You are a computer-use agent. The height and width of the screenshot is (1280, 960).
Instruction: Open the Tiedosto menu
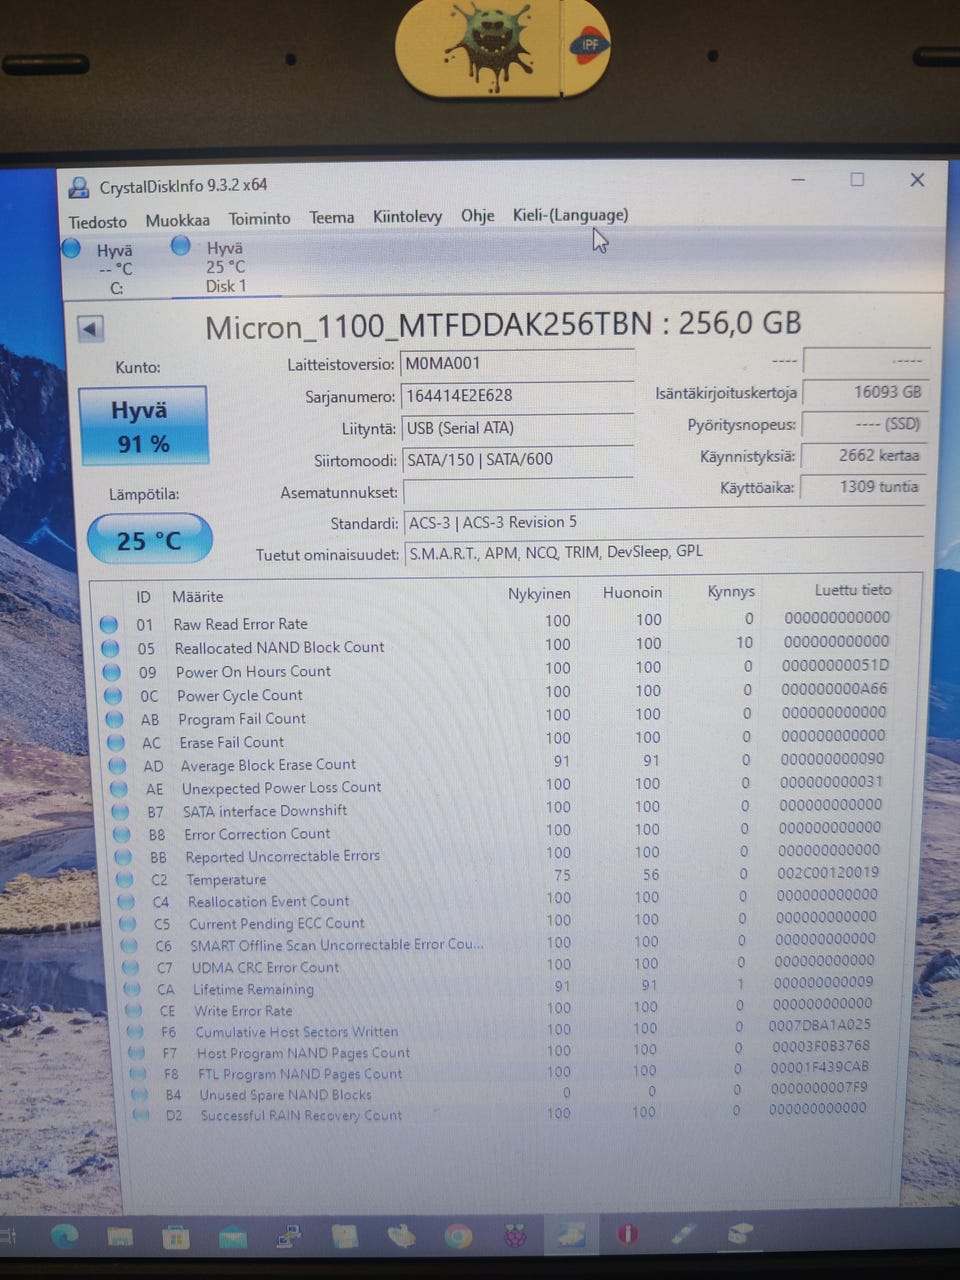(x=98, y=222)
